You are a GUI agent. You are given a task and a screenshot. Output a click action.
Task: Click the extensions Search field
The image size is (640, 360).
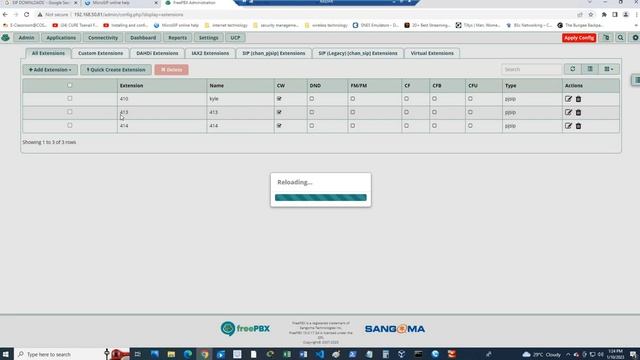[531, 69]
